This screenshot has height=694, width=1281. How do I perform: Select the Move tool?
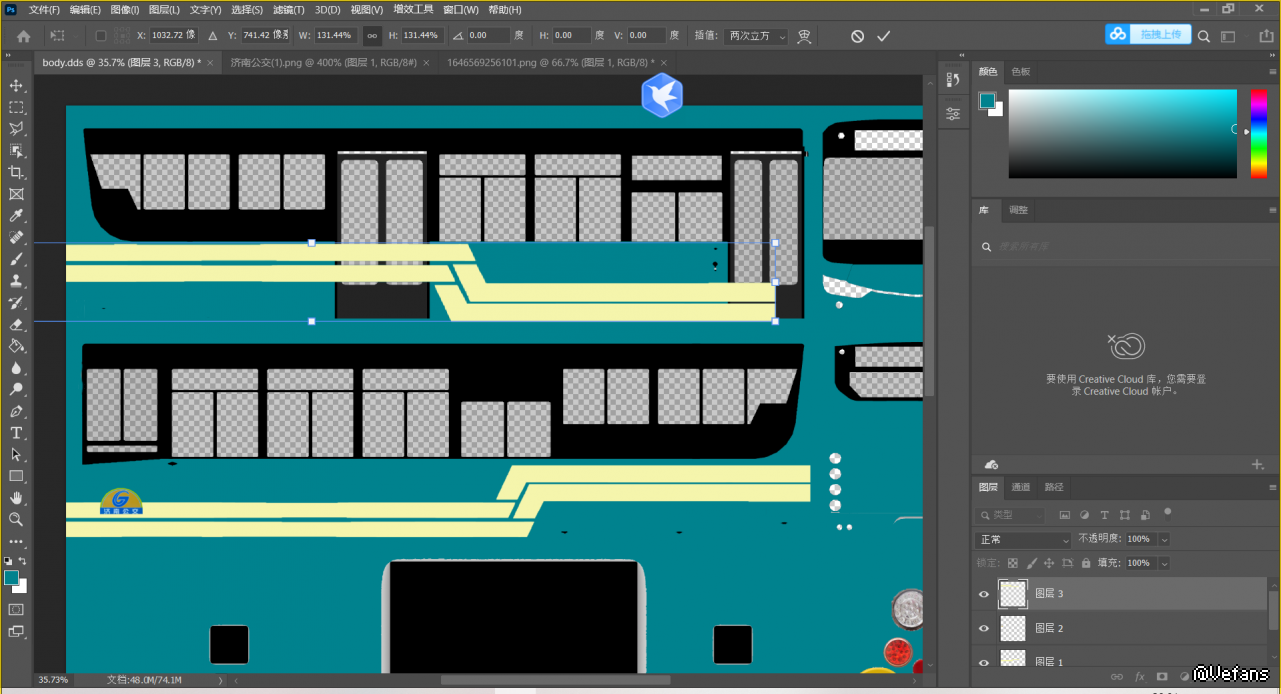[16, 86]
